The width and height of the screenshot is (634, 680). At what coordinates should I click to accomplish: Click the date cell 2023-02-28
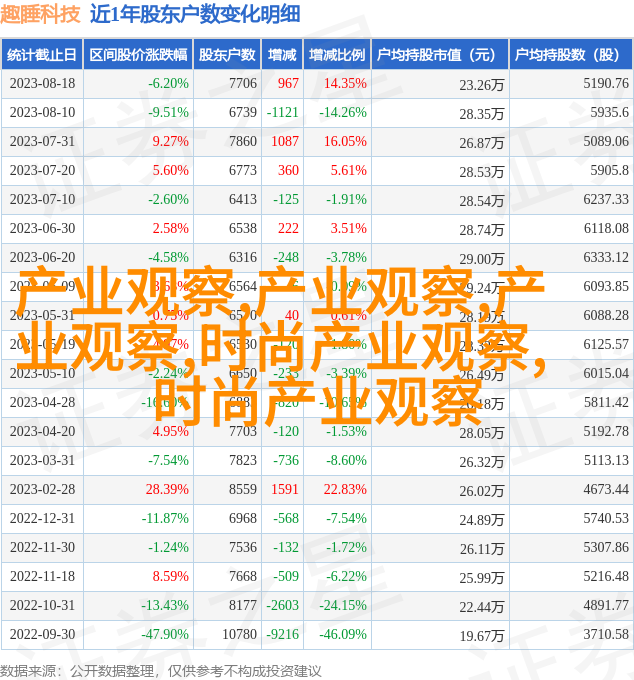42,490
